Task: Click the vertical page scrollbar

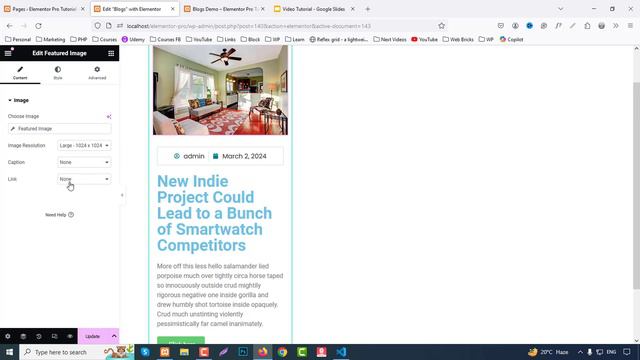Action: click(636, 186)
